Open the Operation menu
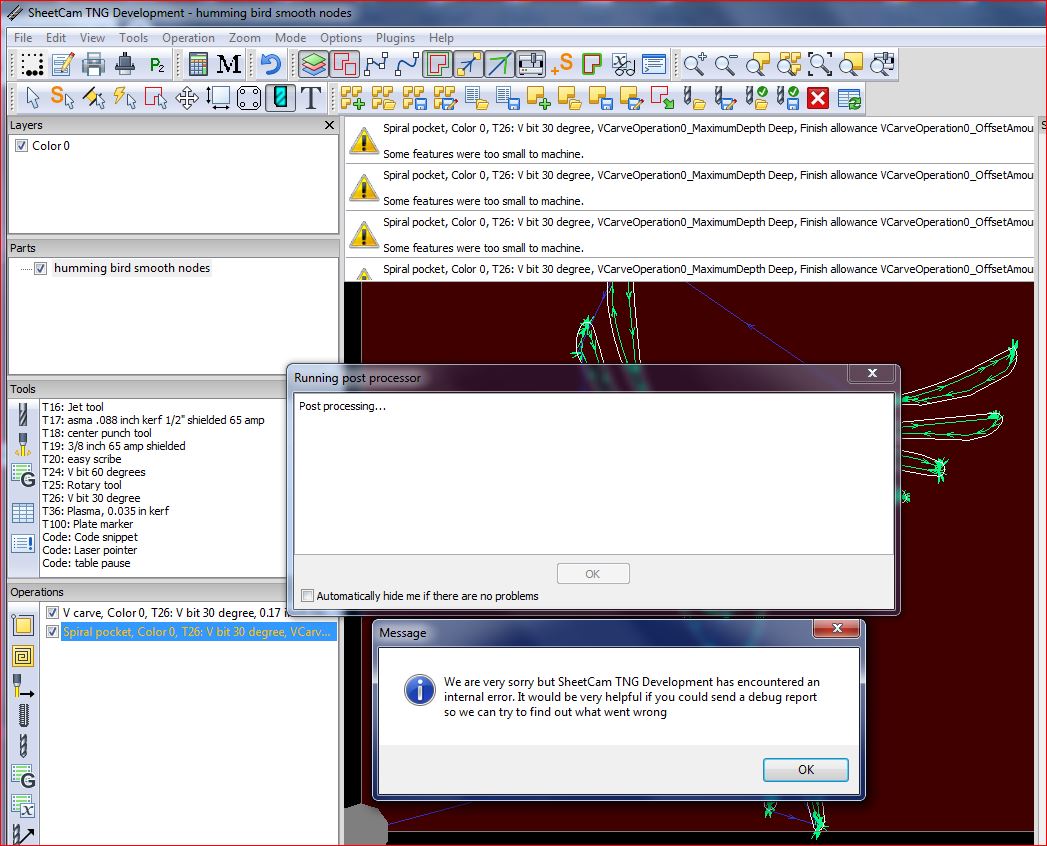 [188, 38]
